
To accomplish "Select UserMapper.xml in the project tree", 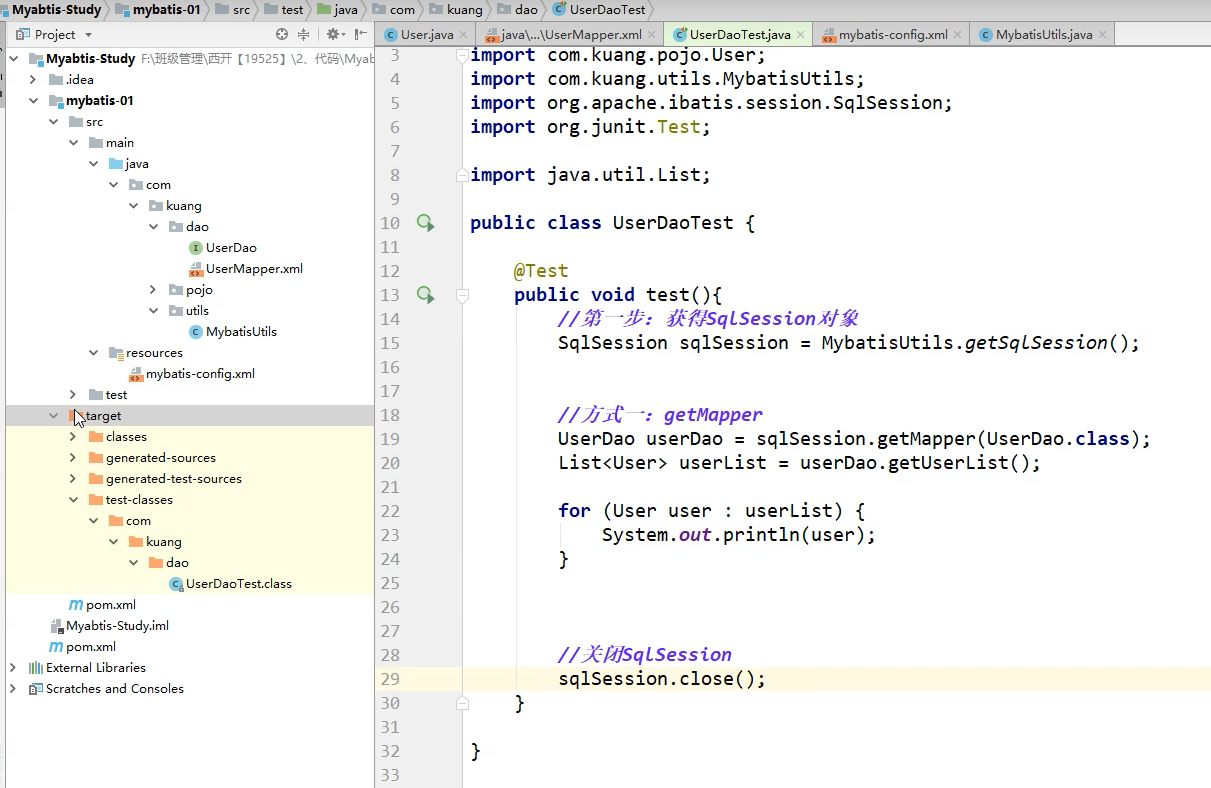I will coord(254,269).
